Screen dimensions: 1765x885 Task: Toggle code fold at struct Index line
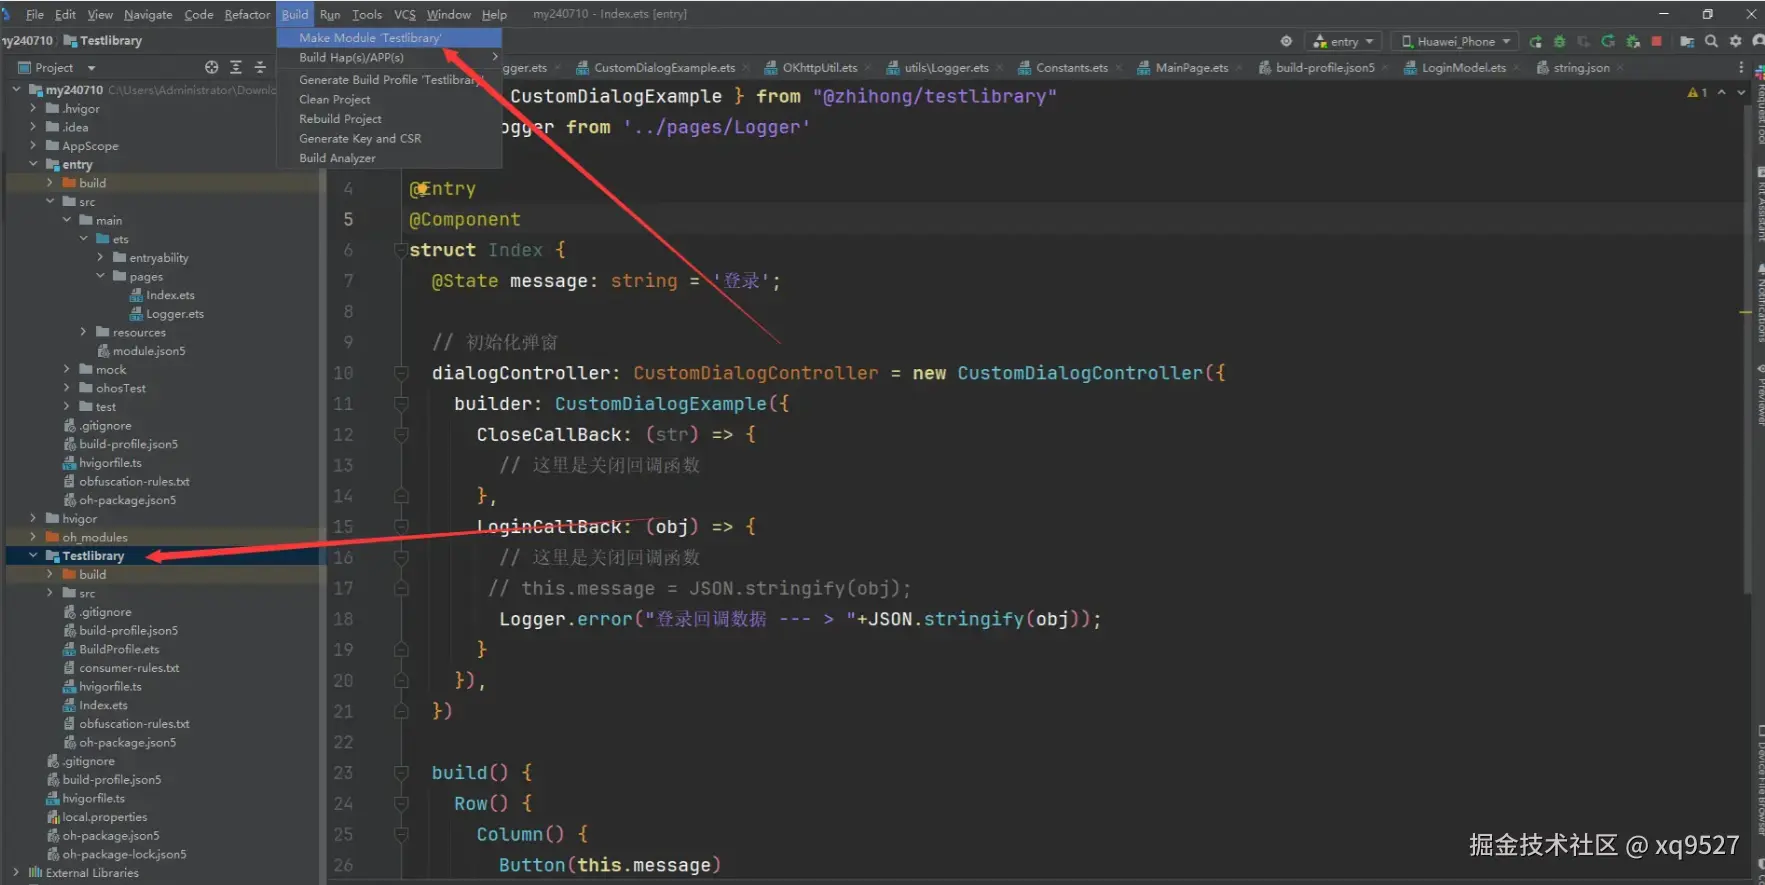[x=401, y=250]
